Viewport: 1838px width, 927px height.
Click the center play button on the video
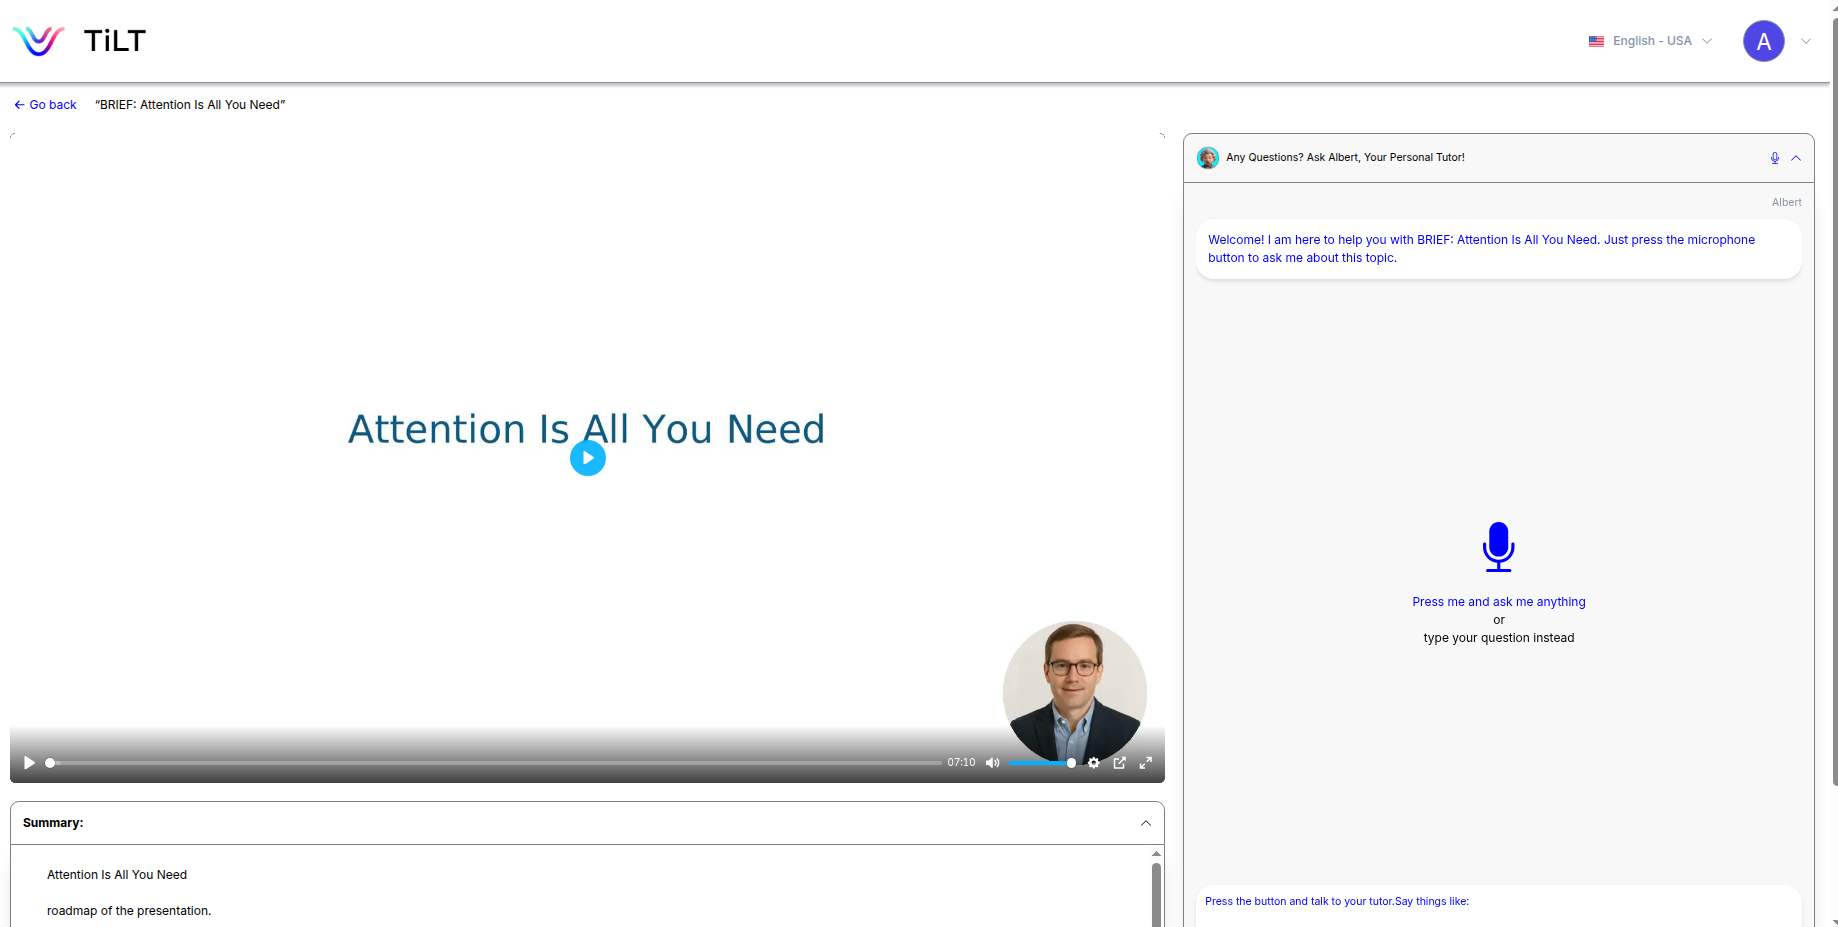click(x=588, y=458)
